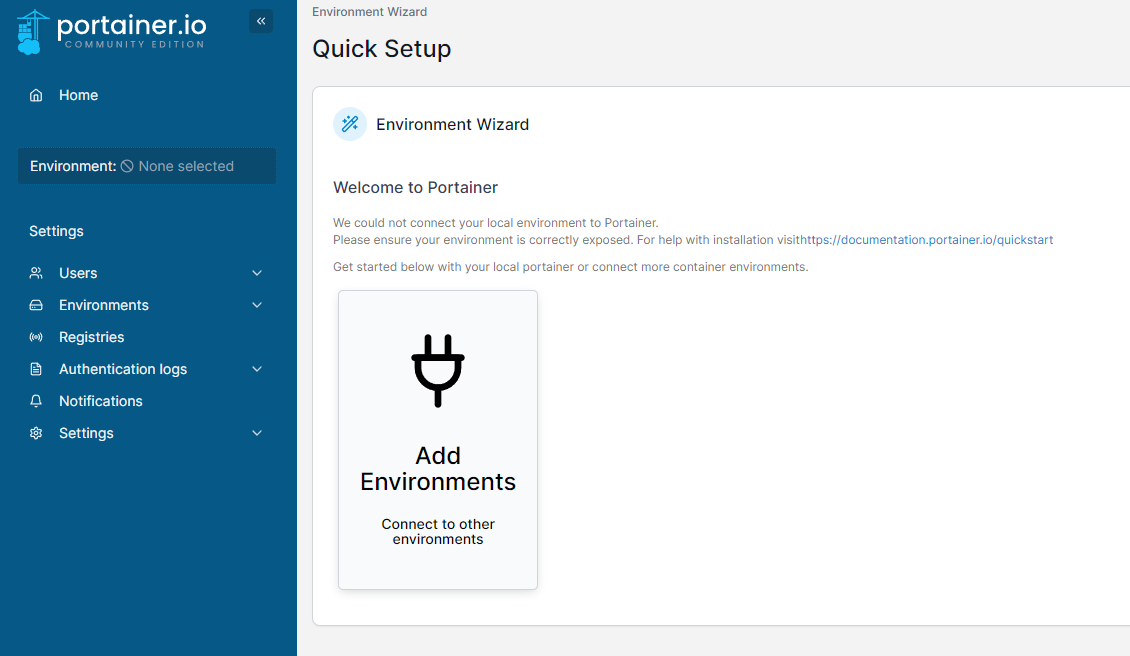The width and height of the screenshot is (1130, 656).
Task: Click the Home house icon
Action: [x=36, y=95]
